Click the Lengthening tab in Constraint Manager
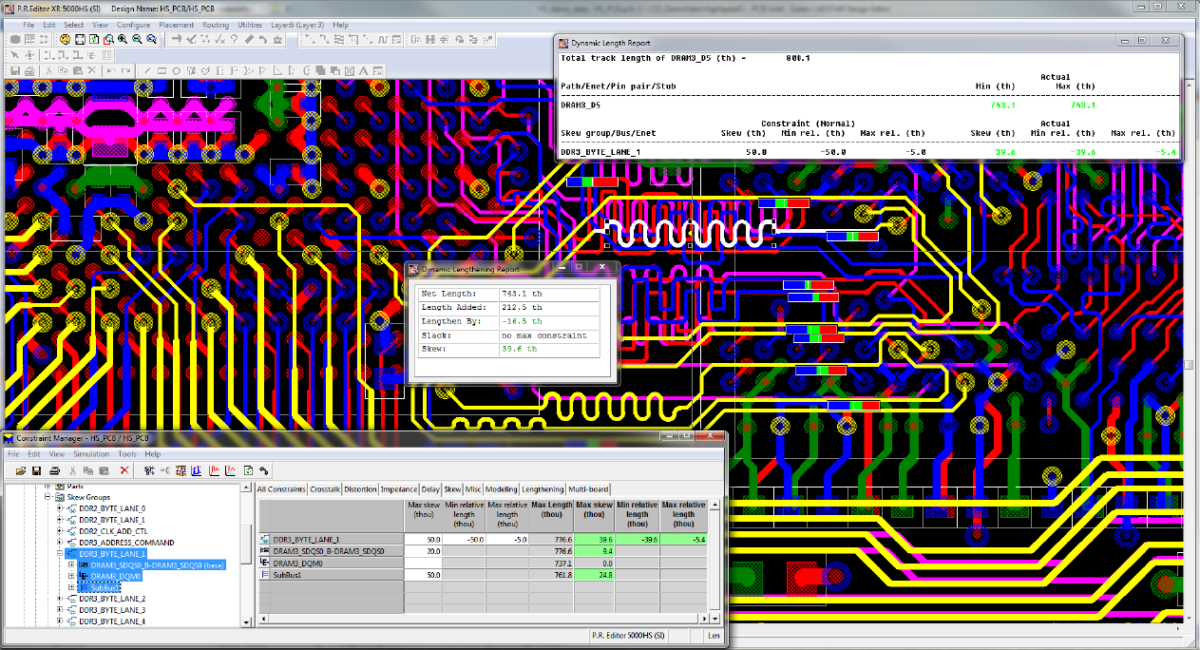The image size is (1200, 650). pyautogui.click(x=543, y=489)
